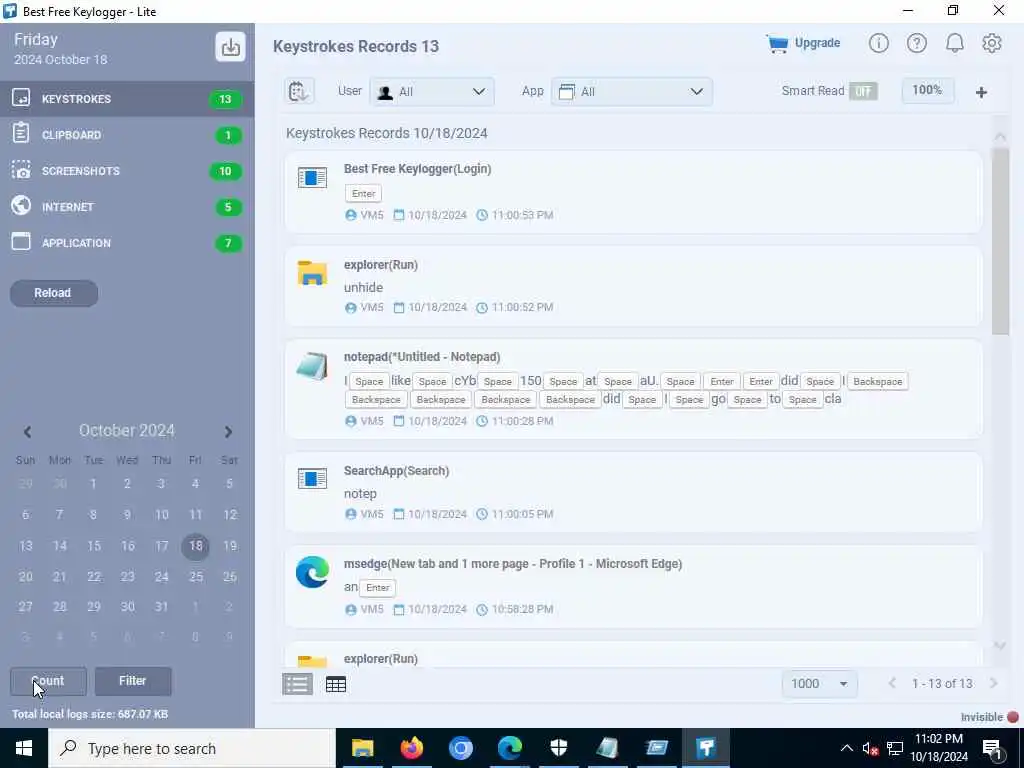
Task: Switch to list view icon
Action: coord(297,684)
